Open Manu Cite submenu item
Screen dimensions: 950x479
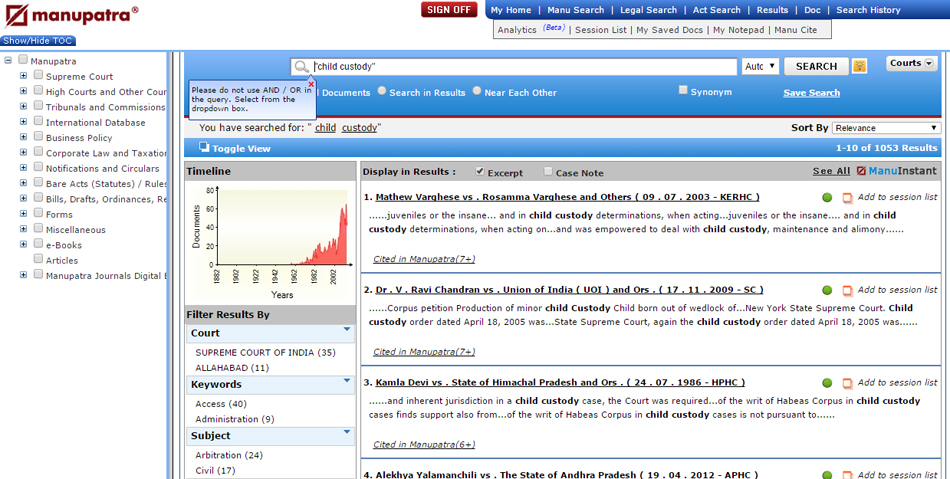tap(796, 30)
